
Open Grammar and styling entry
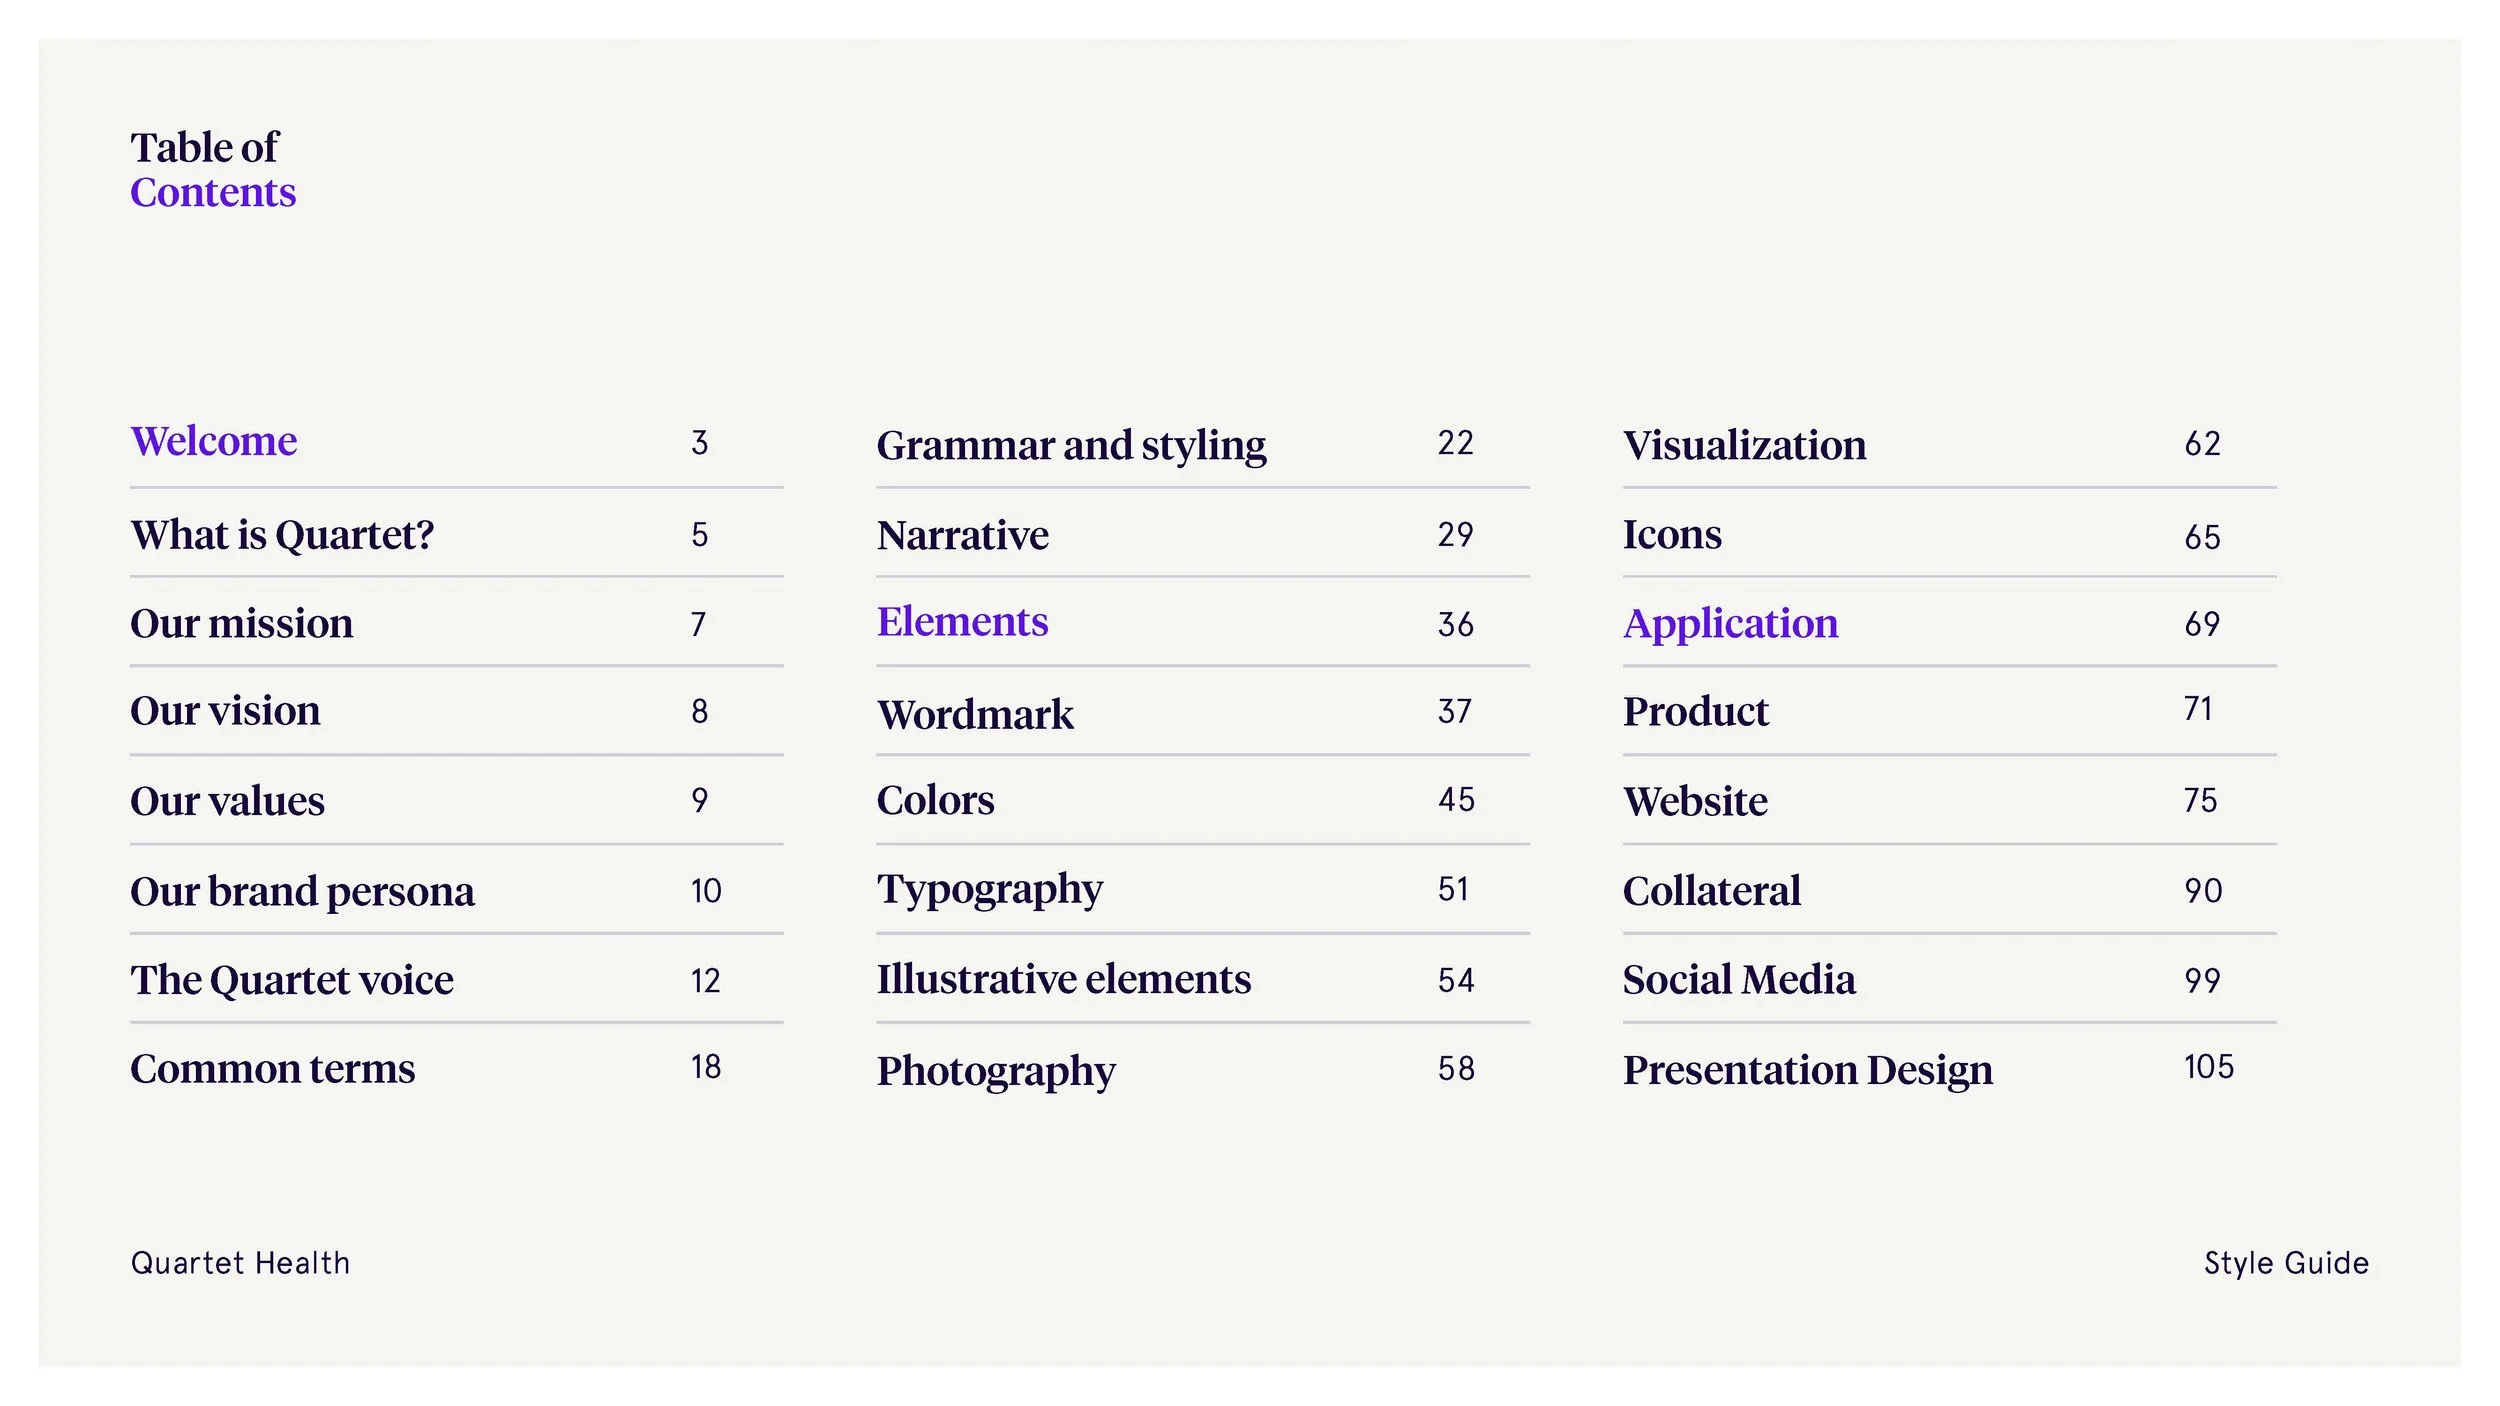coord(1071,445)
